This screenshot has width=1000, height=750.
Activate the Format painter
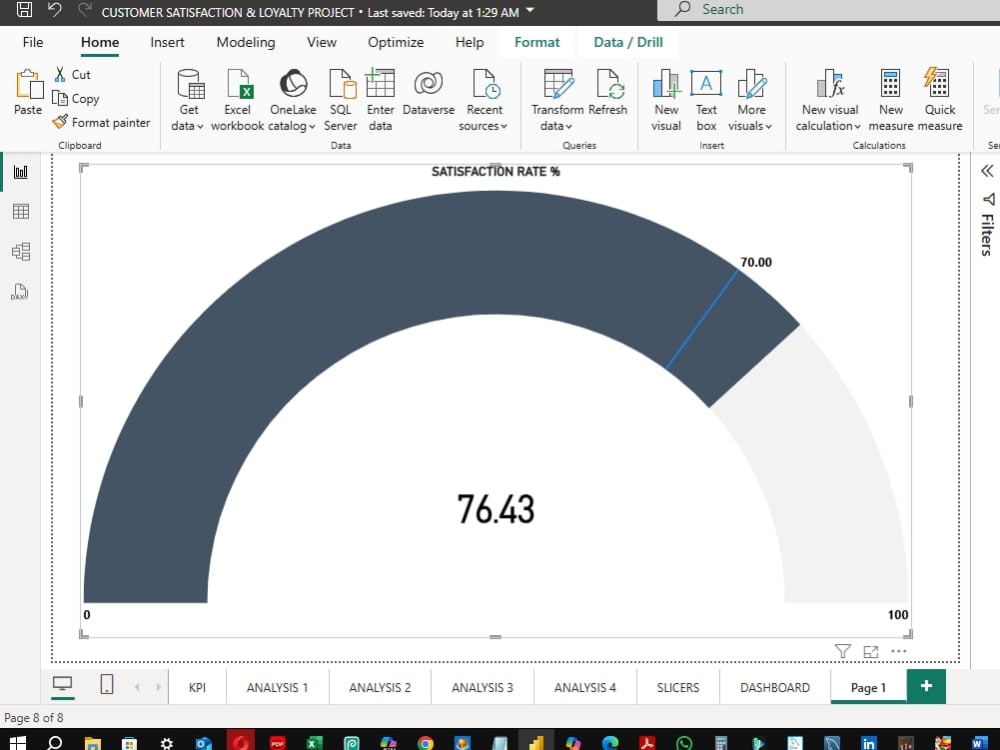pyautogui.click(x=102, y=122)
